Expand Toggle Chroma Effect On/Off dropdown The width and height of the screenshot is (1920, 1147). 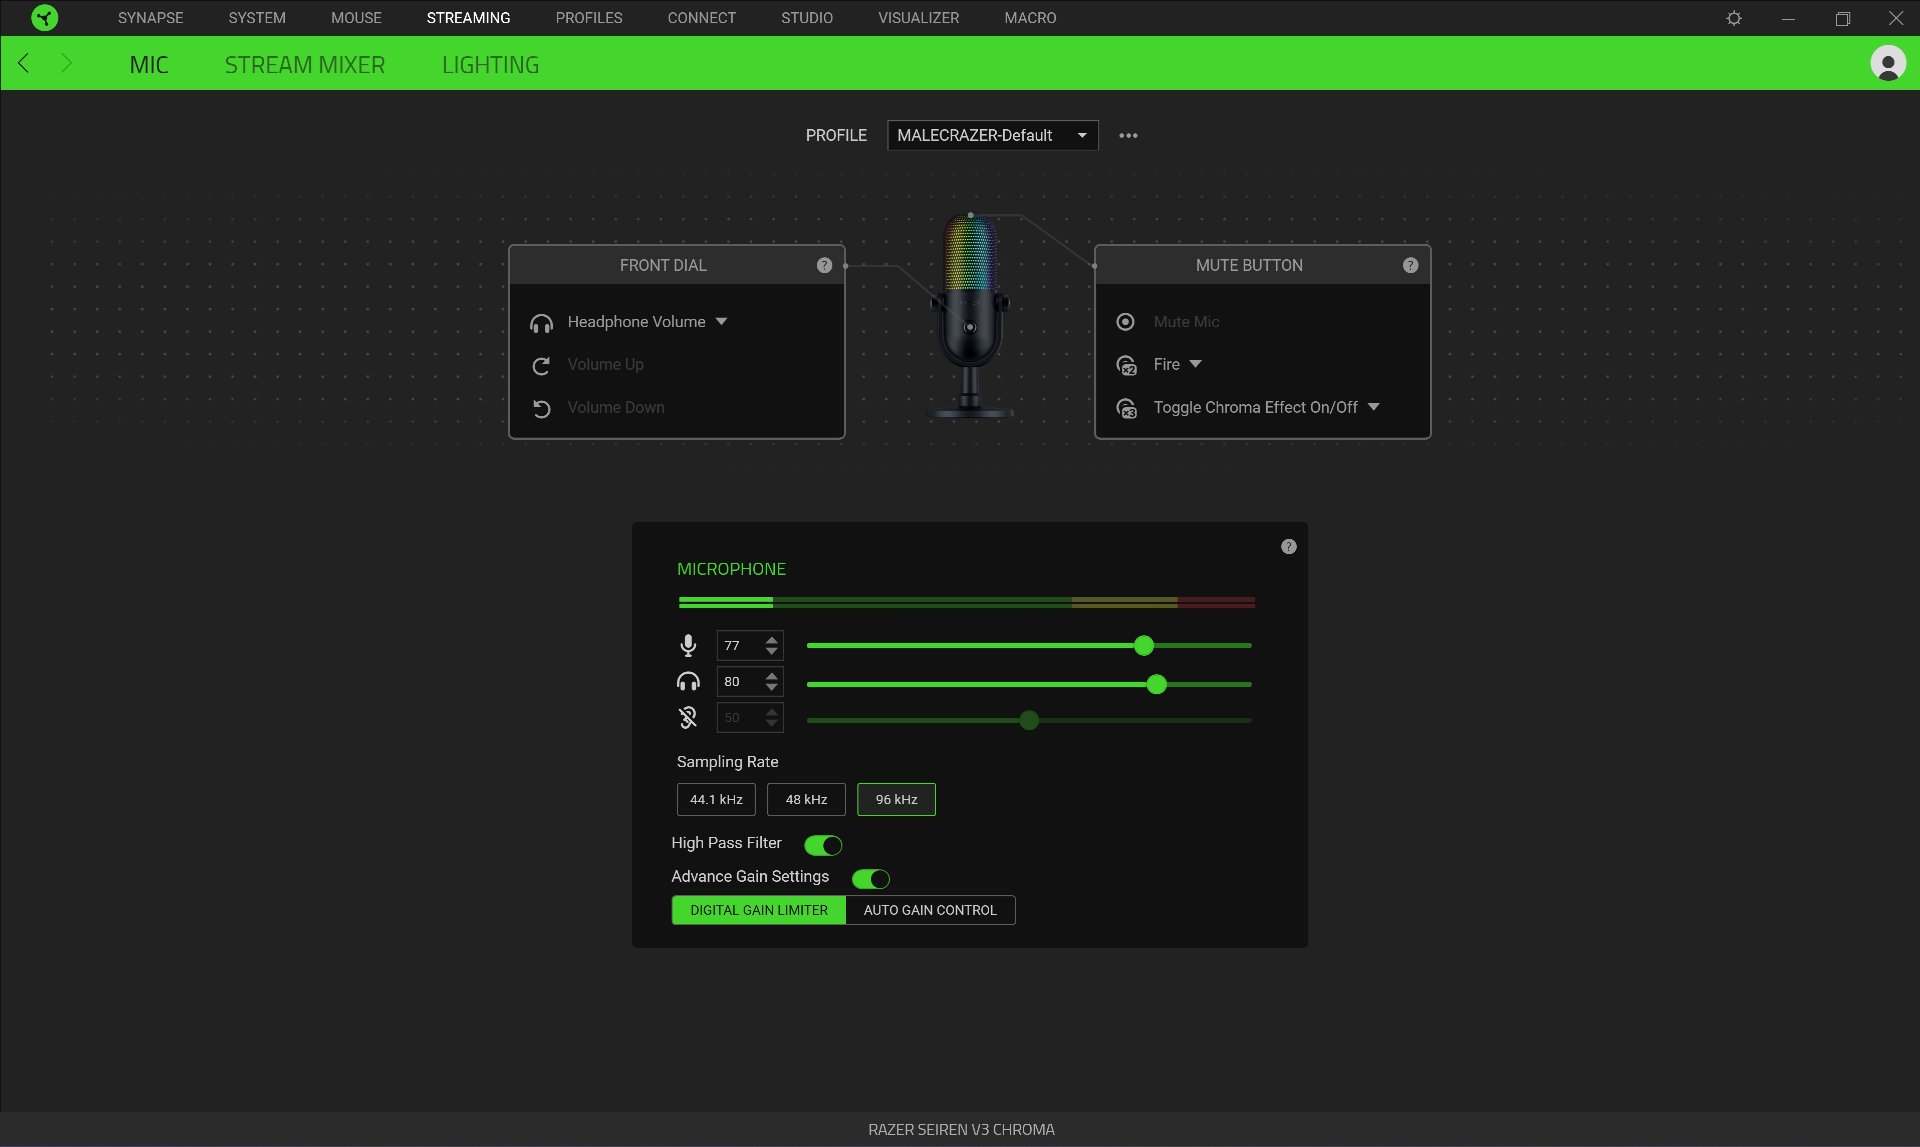click(1373, 407)
